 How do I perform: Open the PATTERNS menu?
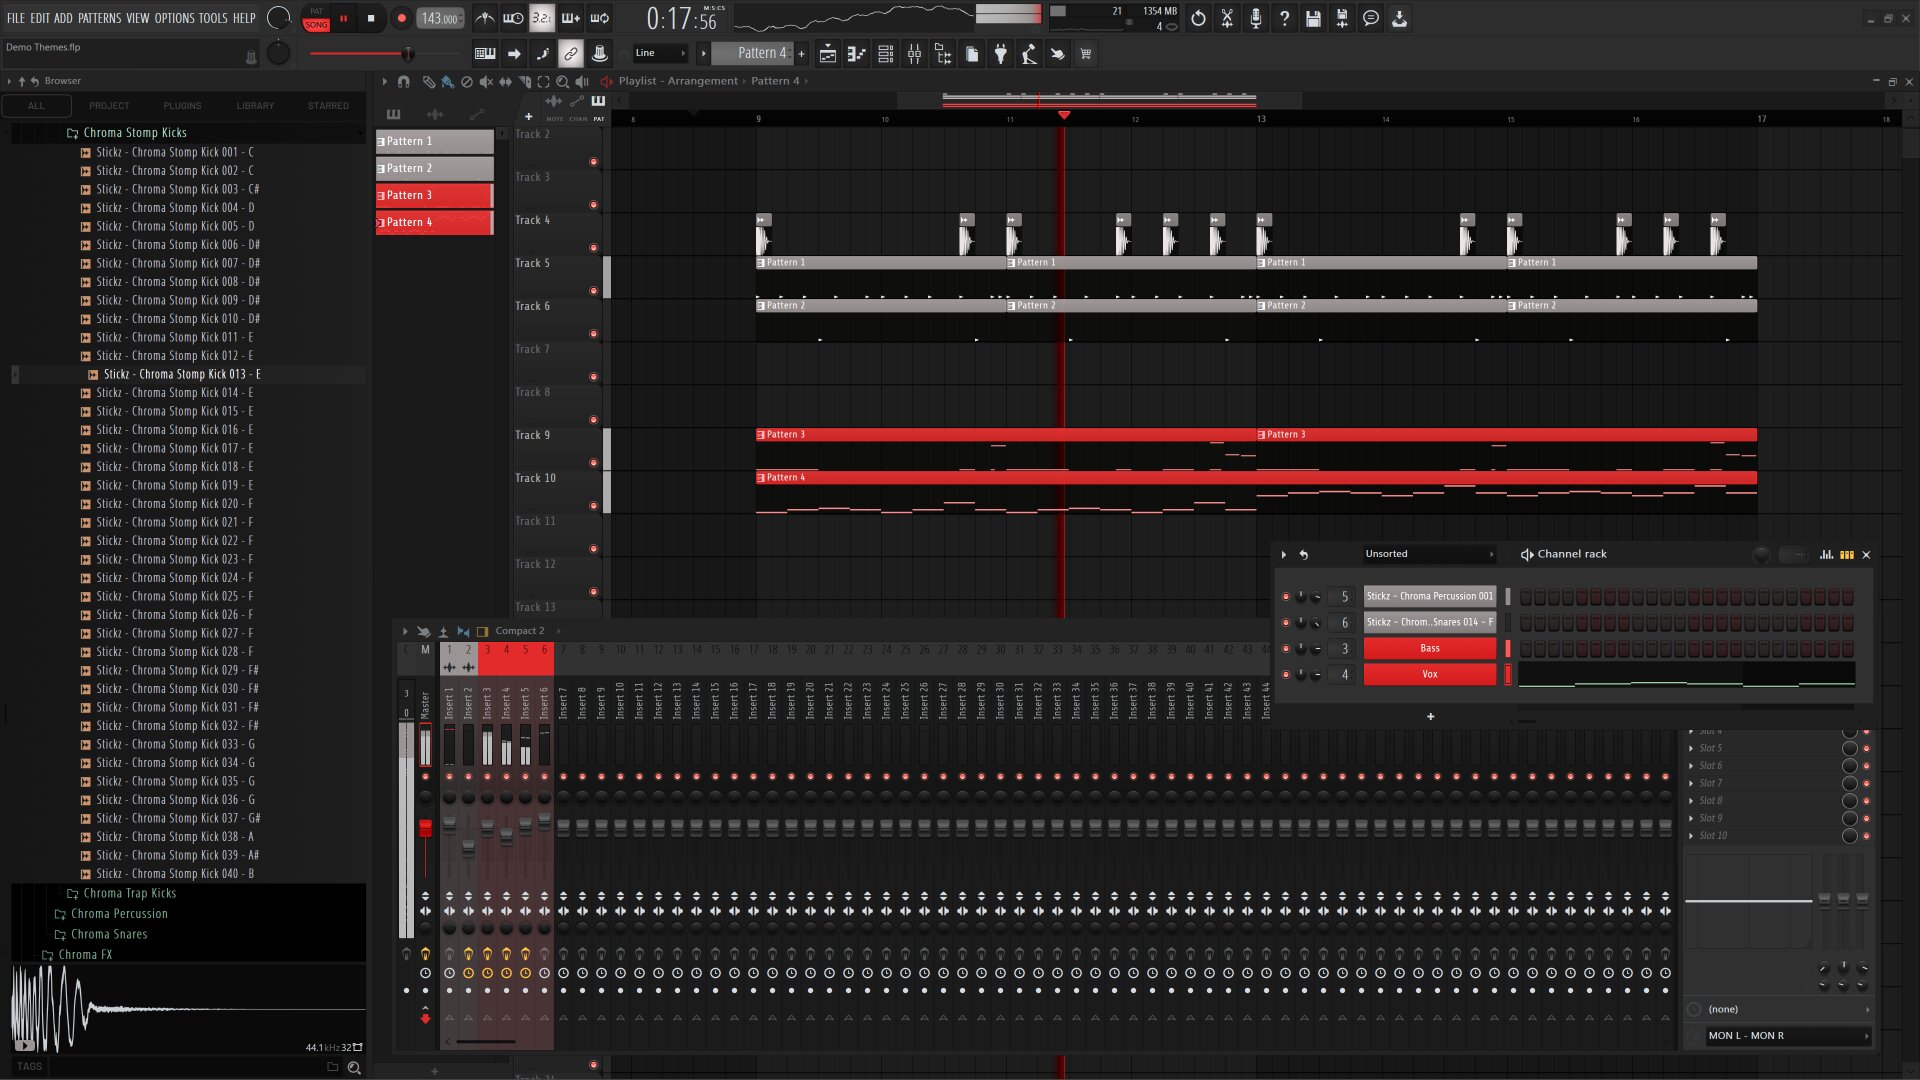coord(99,18)
